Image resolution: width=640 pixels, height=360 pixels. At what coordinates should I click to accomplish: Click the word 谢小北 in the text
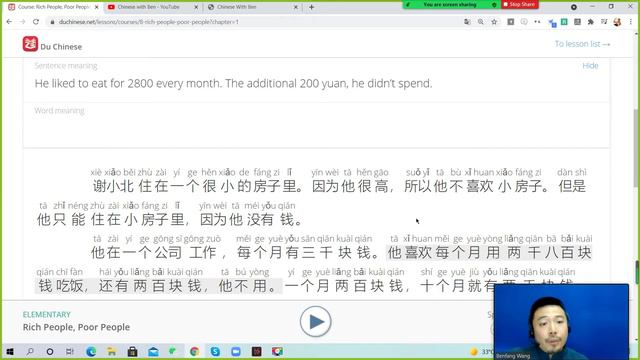113,187
